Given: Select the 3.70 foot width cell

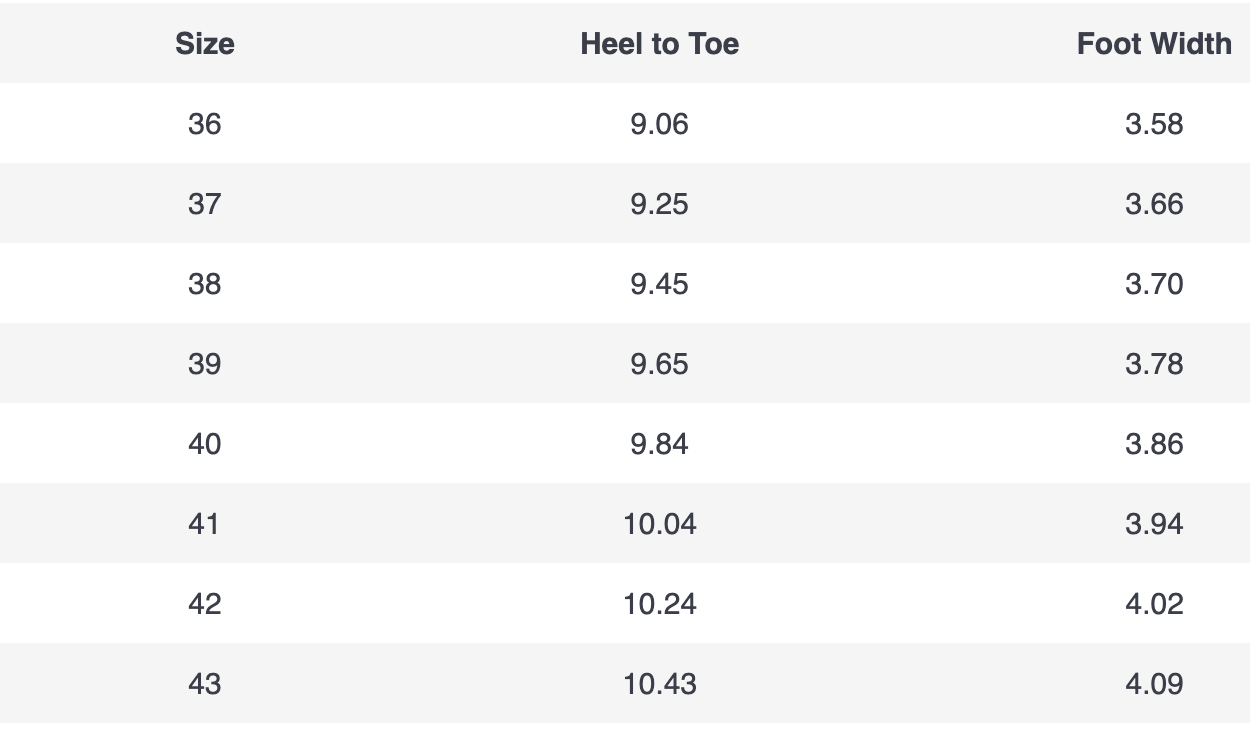Looking at the screenshot, I should click(1154, 284).
